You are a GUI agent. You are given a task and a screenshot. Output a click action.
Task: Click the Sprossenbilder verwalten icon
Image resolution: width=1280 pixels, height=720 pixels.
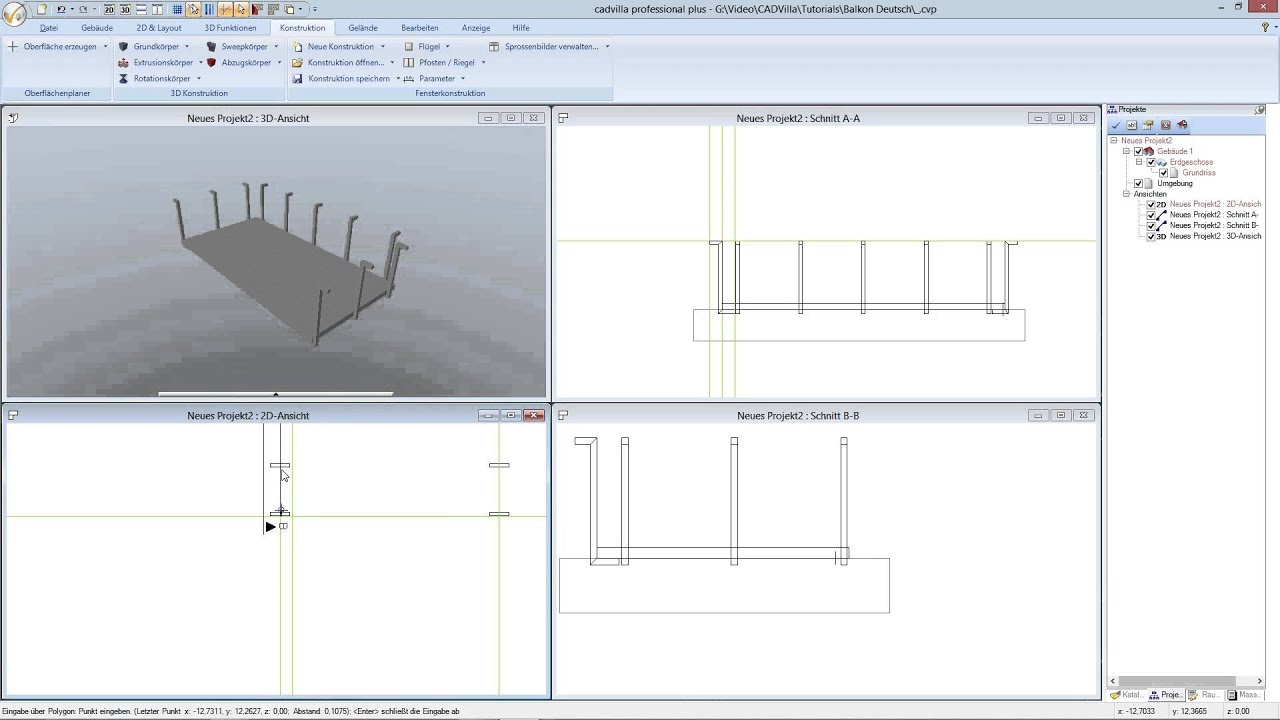coord(494,47)
